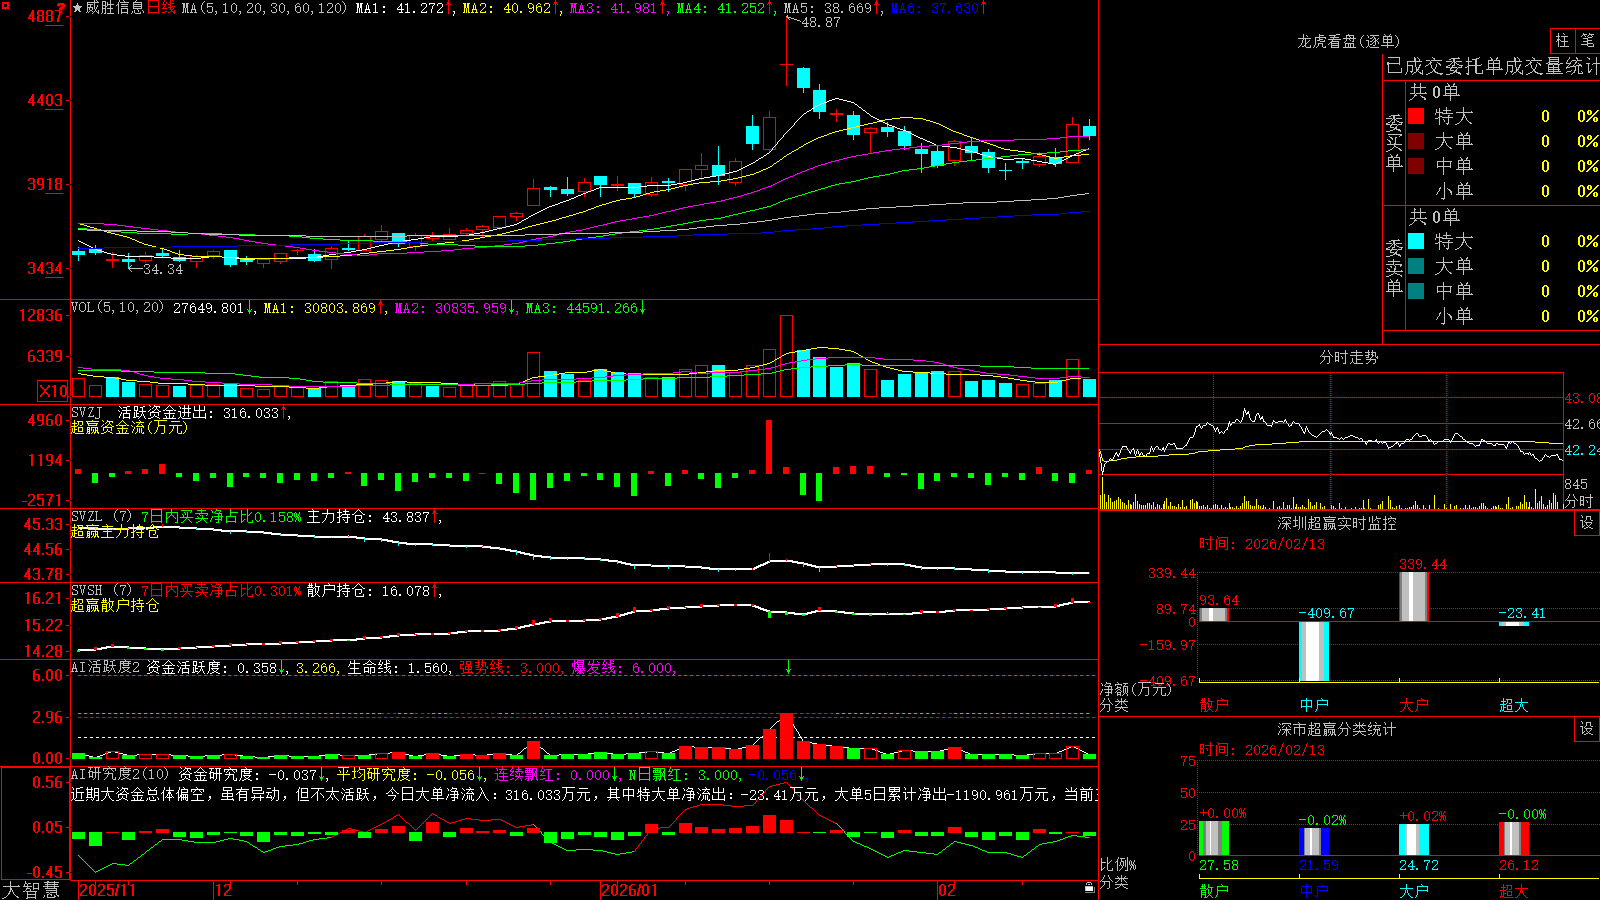Image resolution: width=1600 pixels, height=900 pixels.
Task: Click the 4887 price axis value
Action: click(x=46, y=16)
